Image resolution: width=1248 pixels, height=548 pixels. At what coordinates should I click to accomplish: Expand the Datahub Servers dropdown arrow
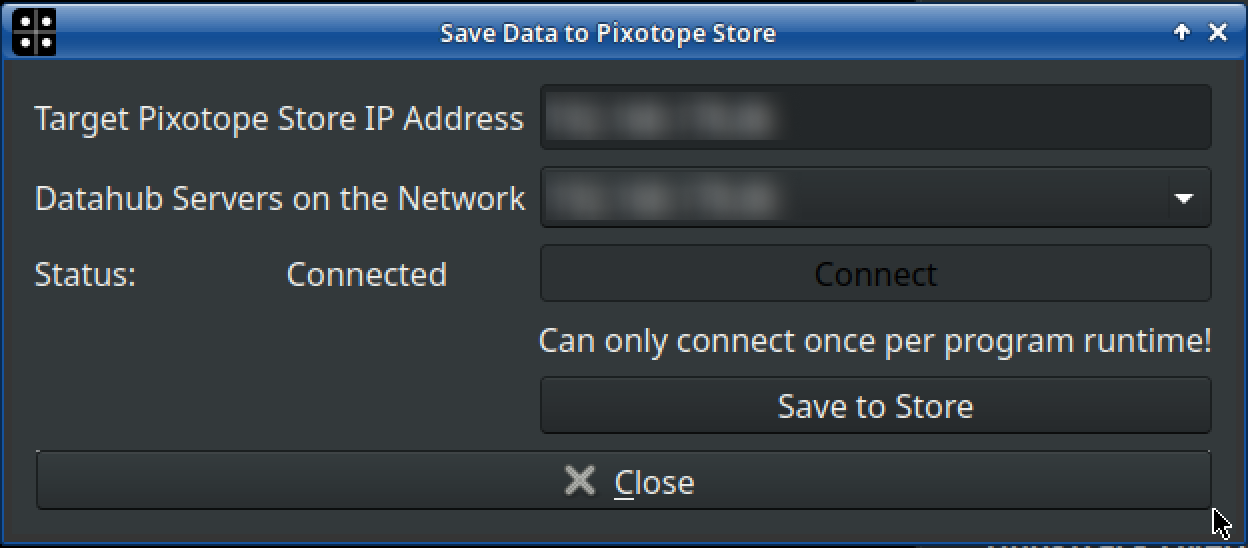(1183, 198)
